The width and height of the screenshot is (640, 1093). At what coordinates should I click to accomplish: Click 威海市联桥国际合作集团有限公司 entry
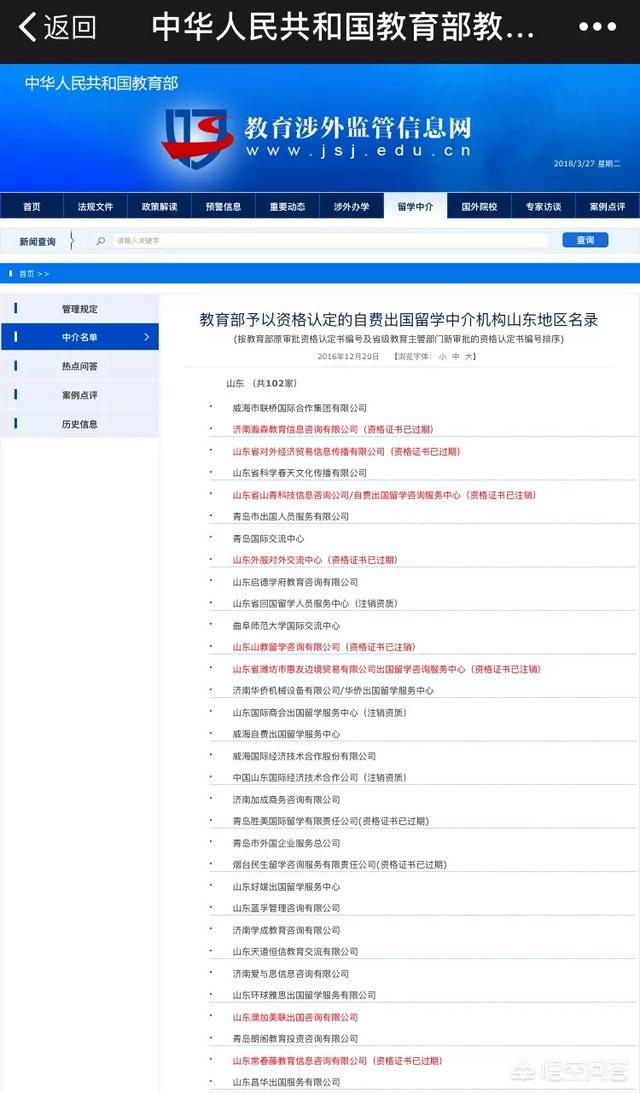(x=299, y=408)
